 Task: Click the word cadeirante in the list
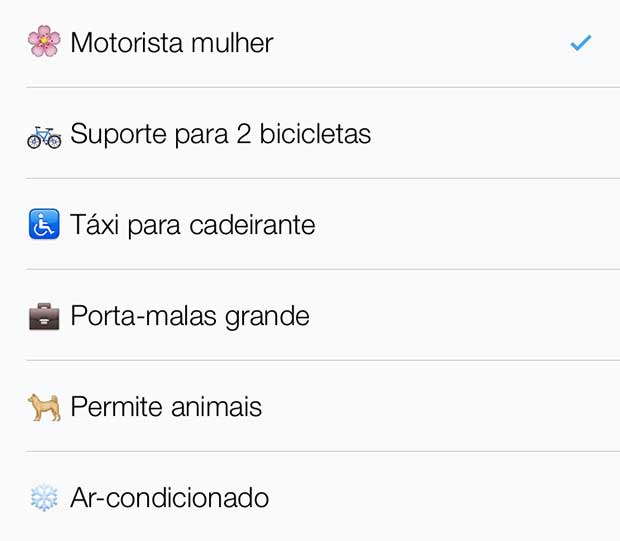coord(252,225)
